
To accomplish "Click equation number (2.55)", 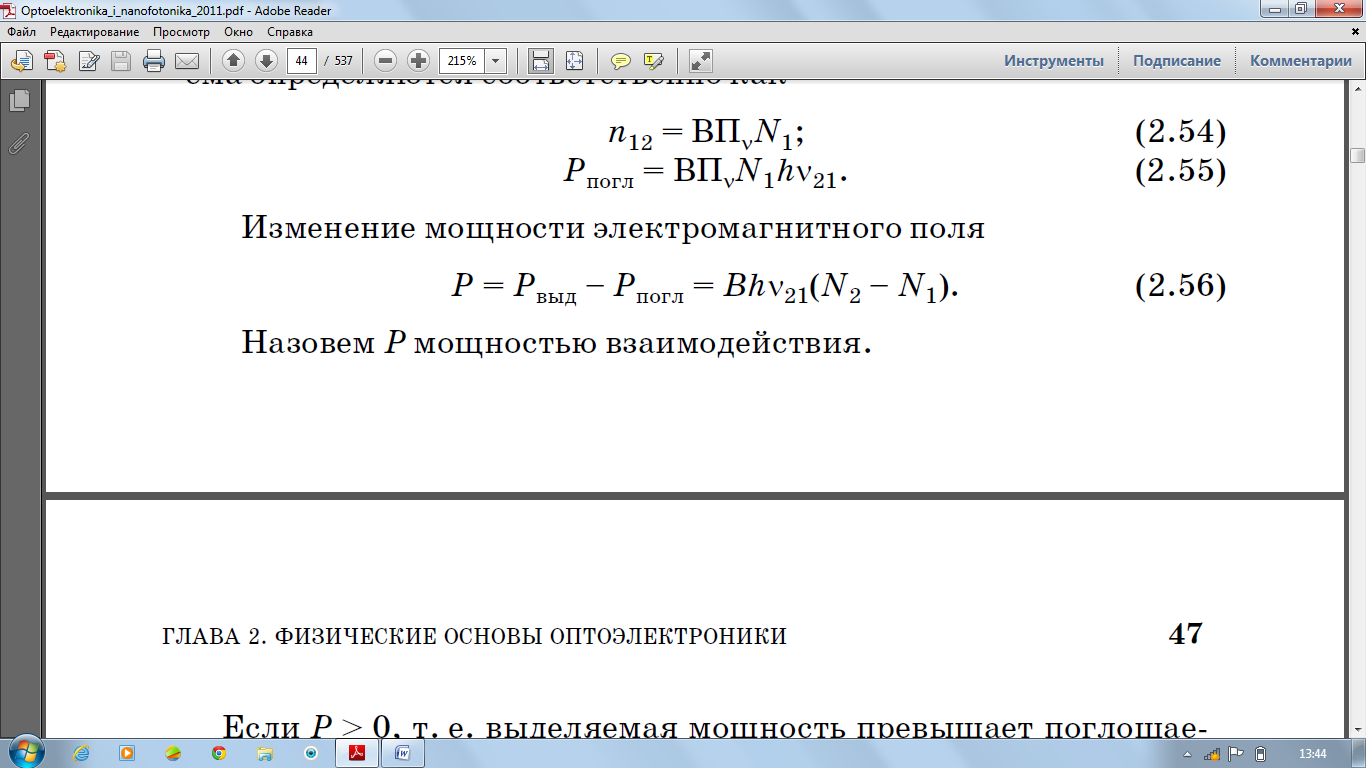I will (1180, 171).
